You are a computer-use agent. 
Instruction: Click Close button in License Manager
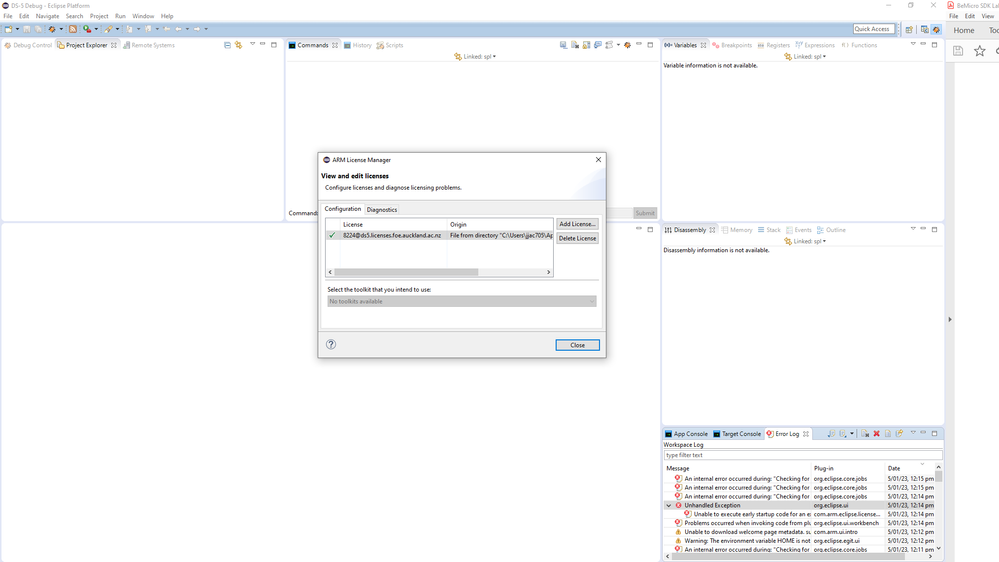click(x=577, y=345)
